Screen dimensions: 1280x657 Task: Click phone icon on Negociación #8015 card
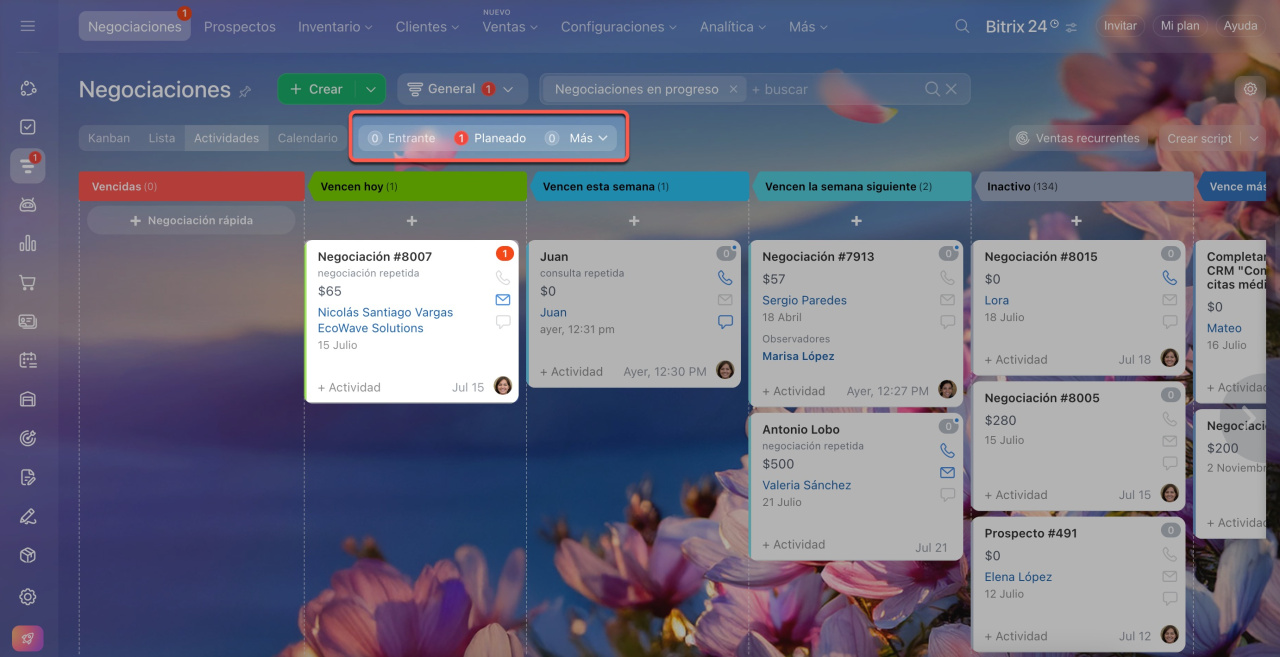pyautogui.click(x=1169, y=278)
